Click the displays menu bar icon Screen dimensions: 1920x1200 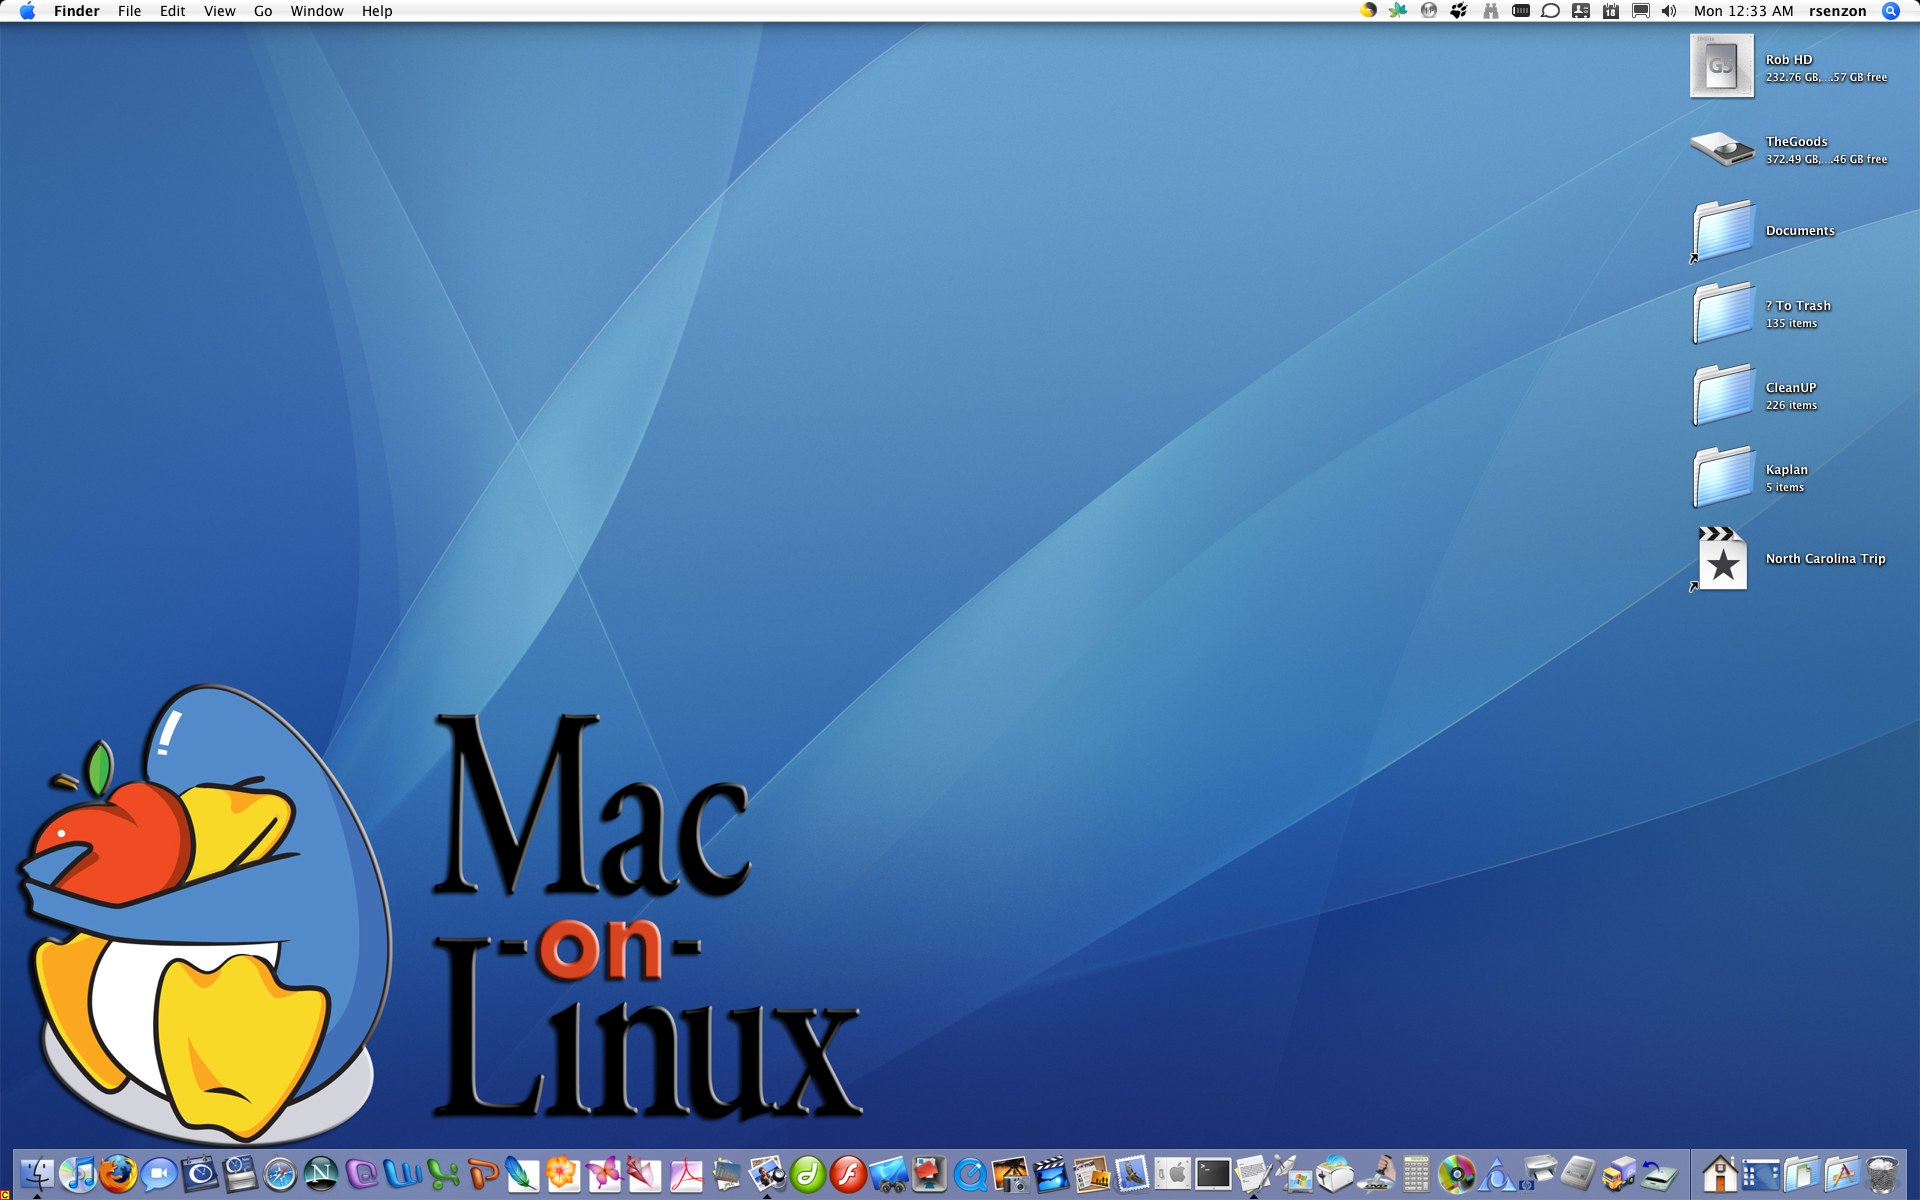pyautogui.click(x=1640, y=11)
